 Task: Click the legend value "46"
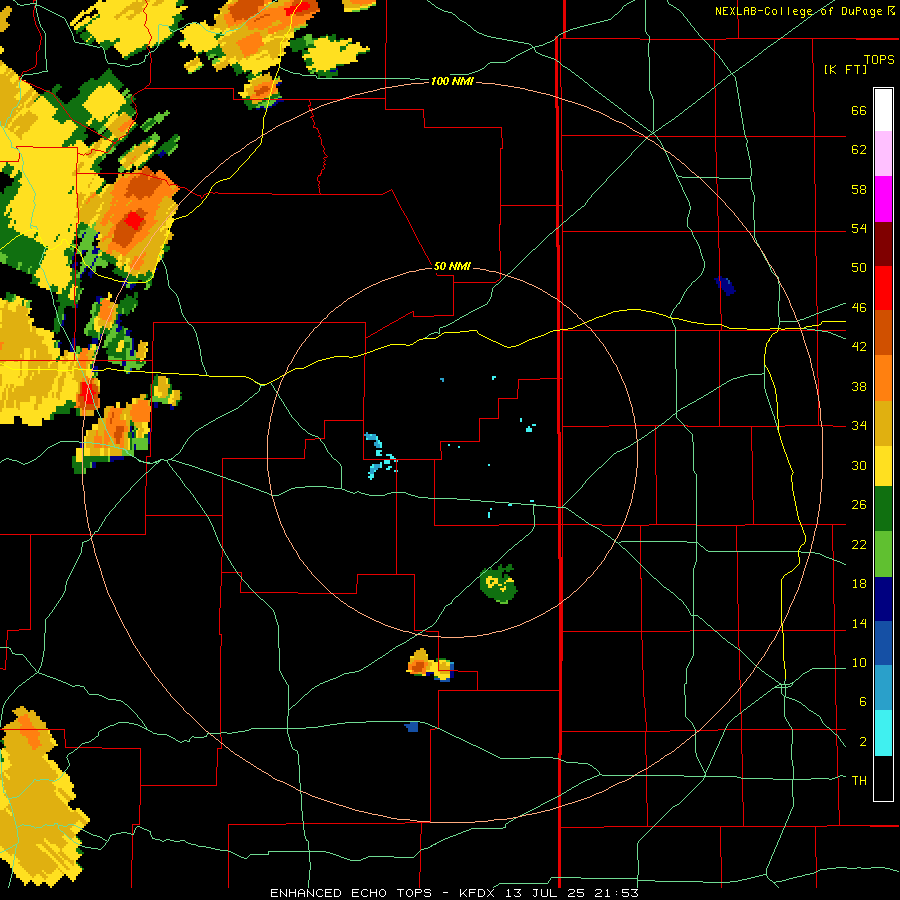click(x=859, y=308)
